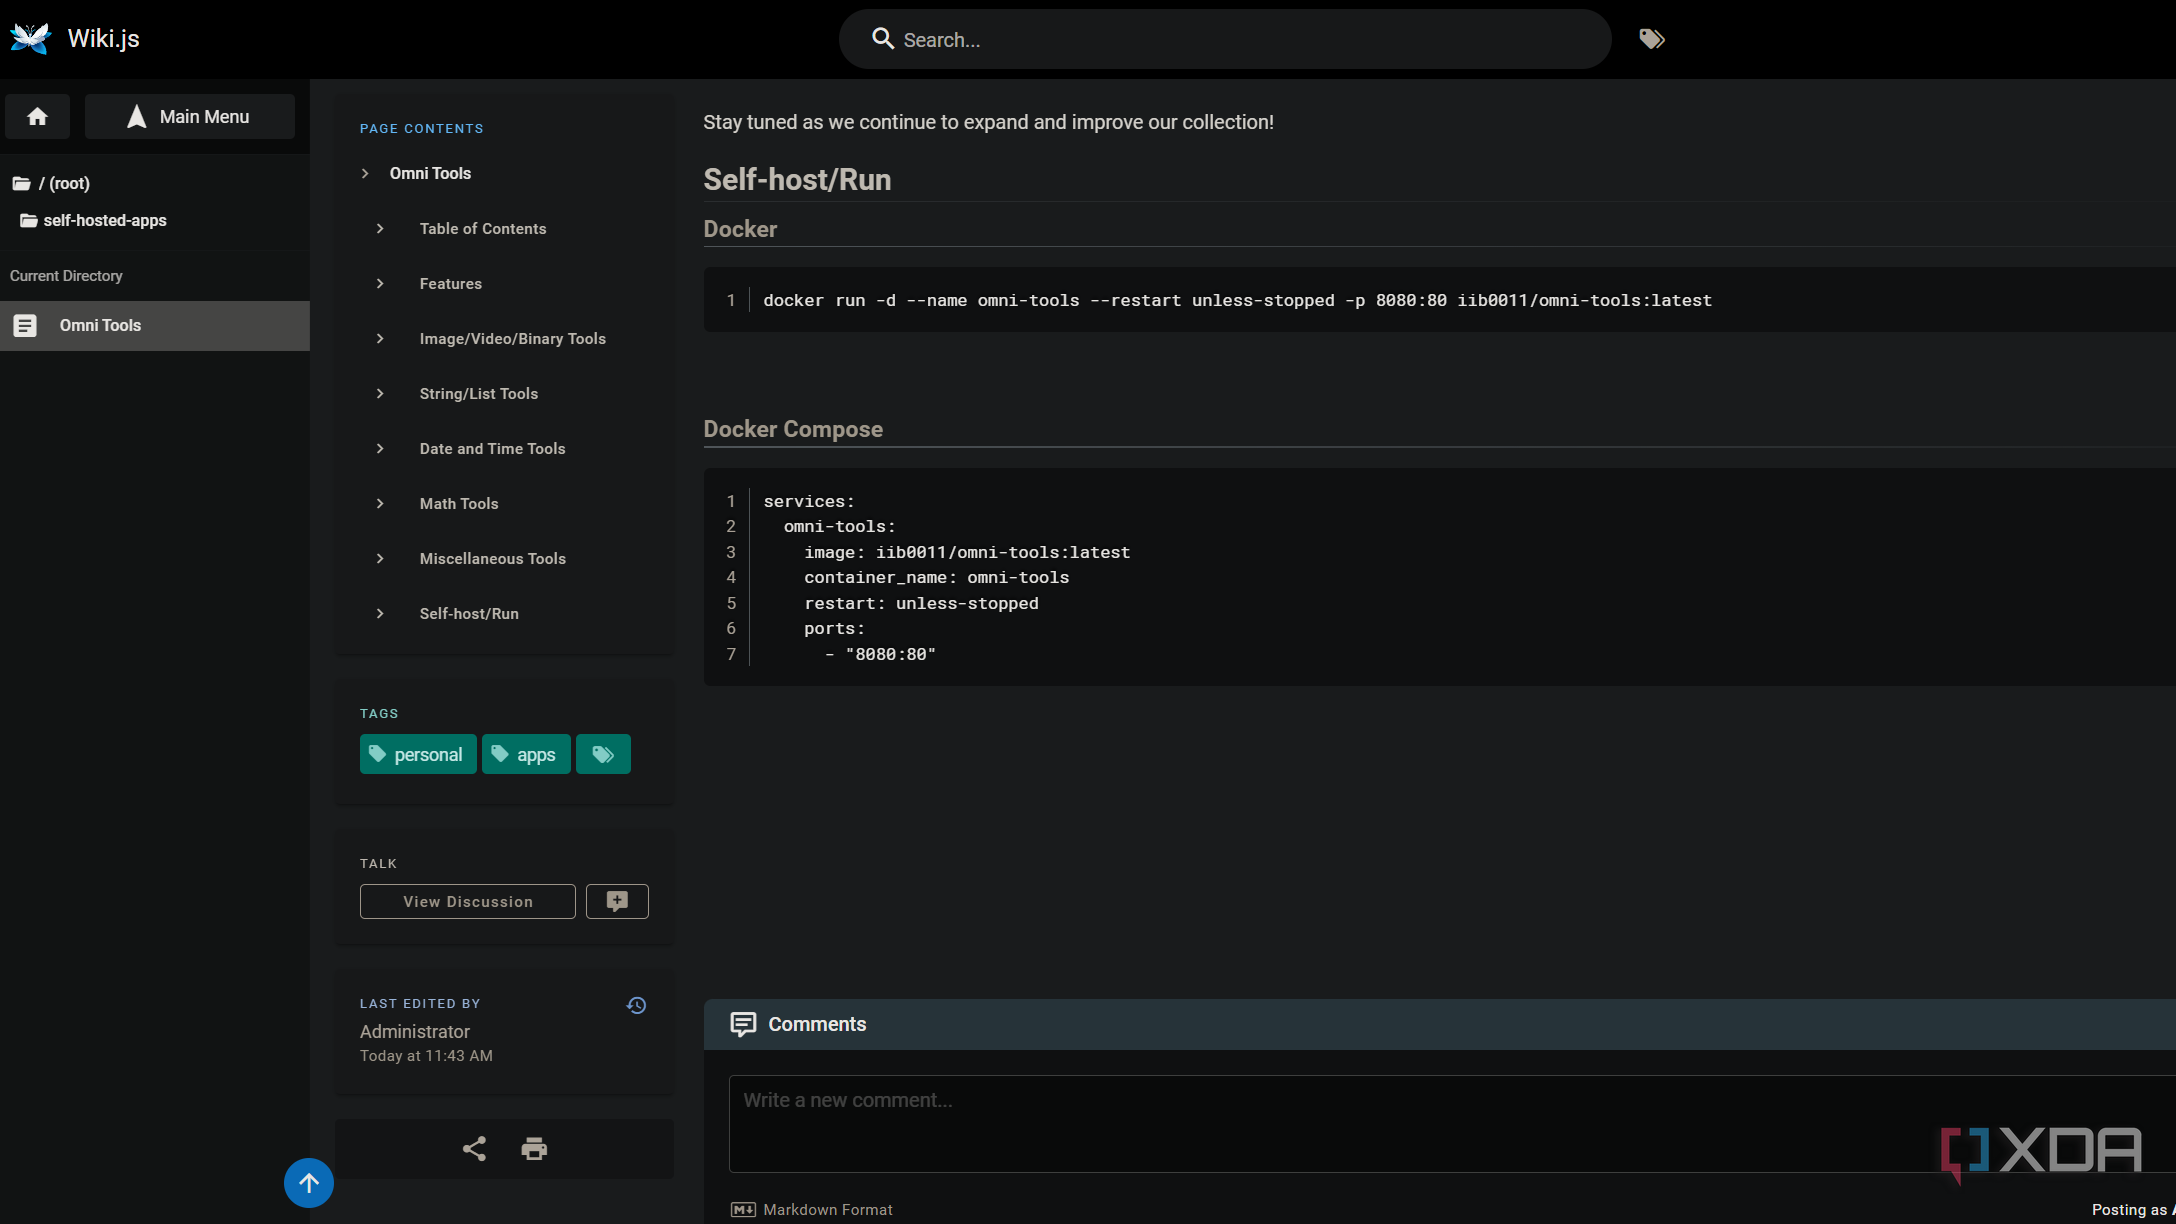The image size is (2176, 1224).
Task: Click the multi-tag icon chip
Action: pos(603,754)
